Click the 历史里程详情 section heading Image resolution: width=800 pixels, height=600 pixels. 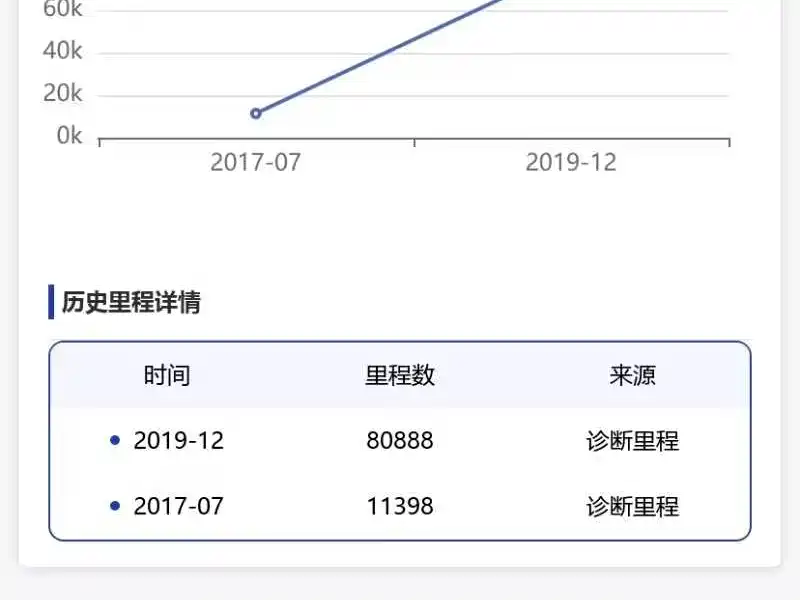point(131,302)
